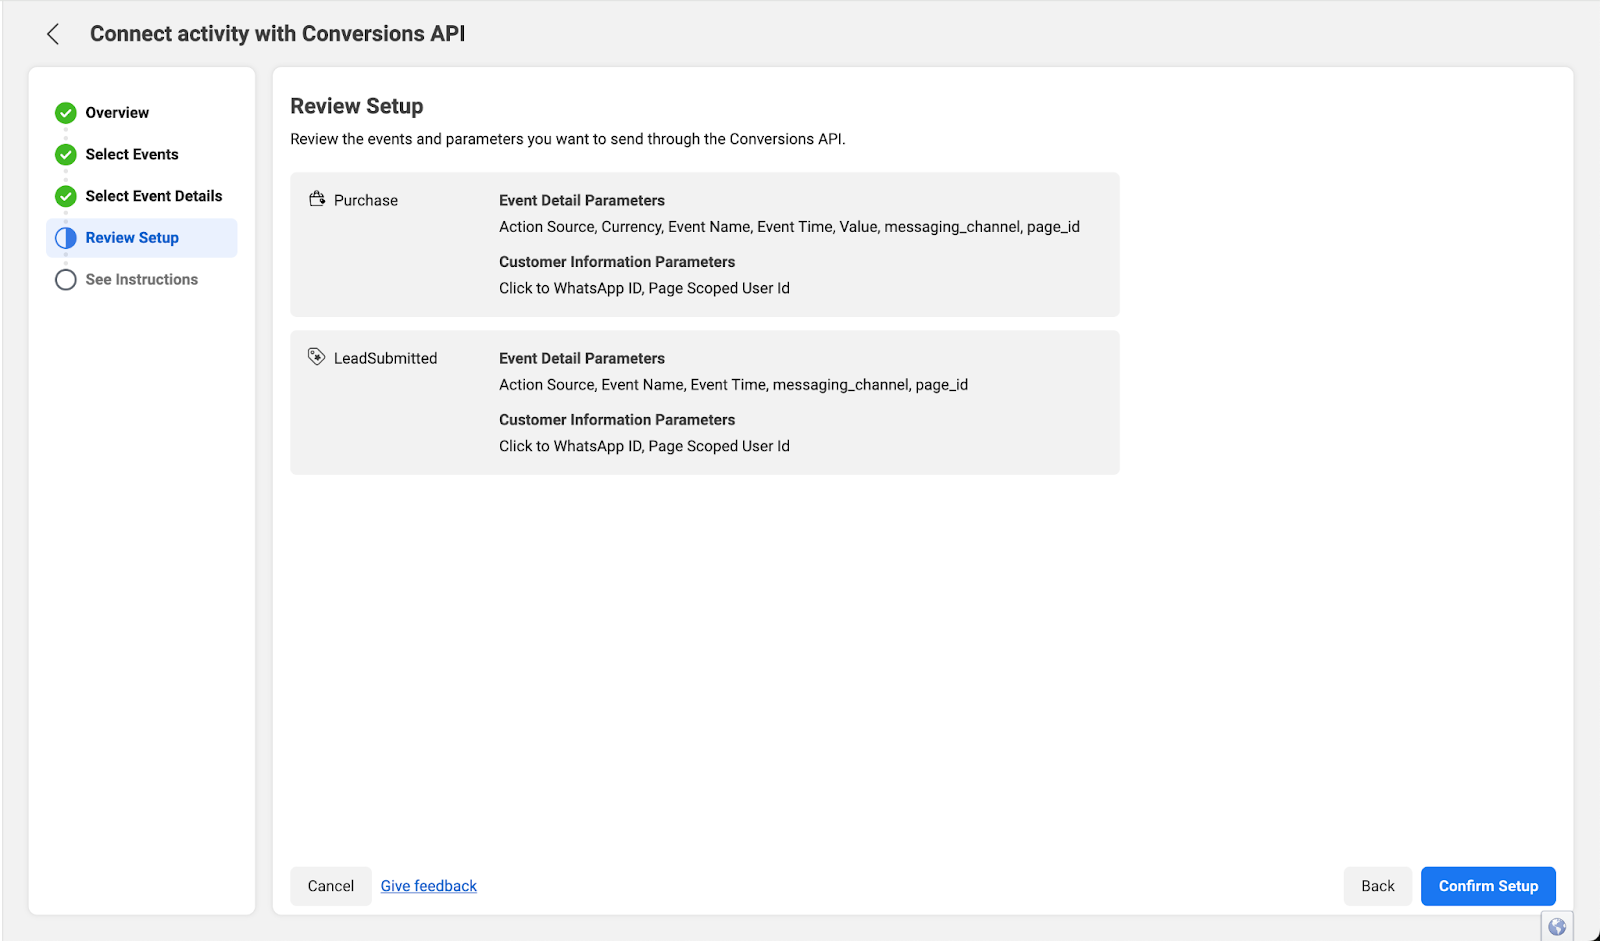The width and height of the screenshot is (1600, 941).
Task: Click the Overview green checkmark icon
Action: point(66,113)
